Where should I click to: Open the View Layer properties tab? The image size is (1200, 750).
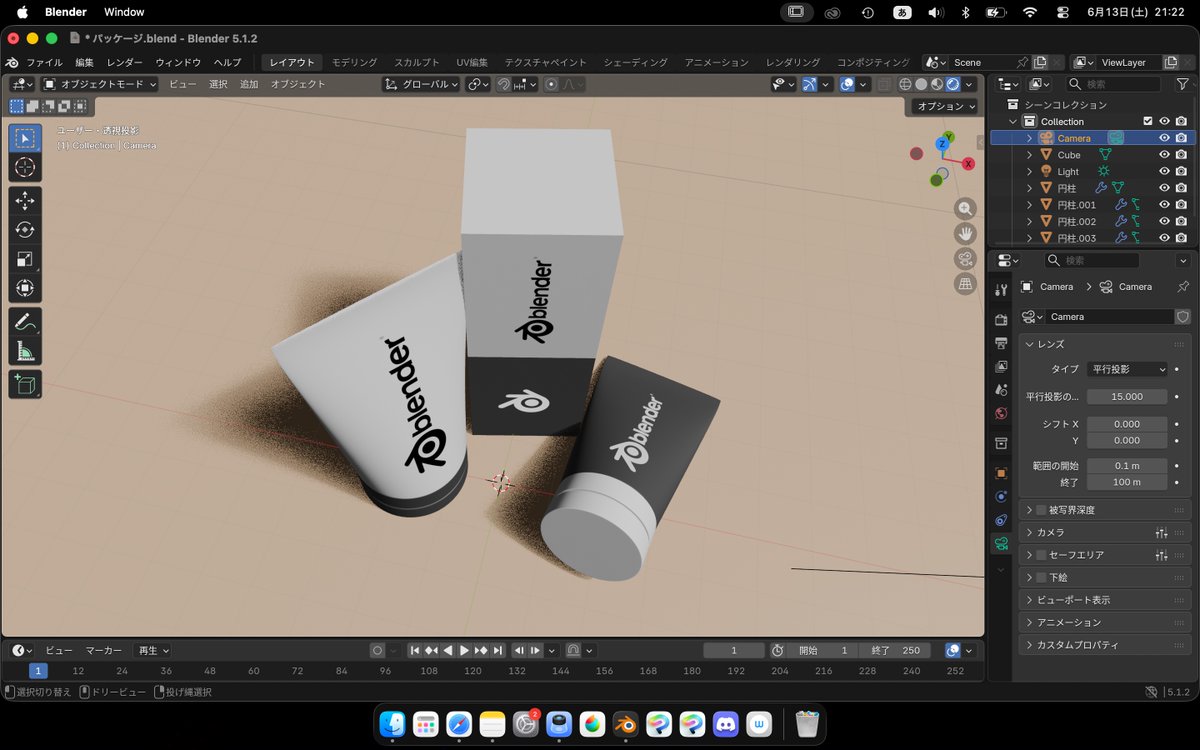[x=1001, y=366]
